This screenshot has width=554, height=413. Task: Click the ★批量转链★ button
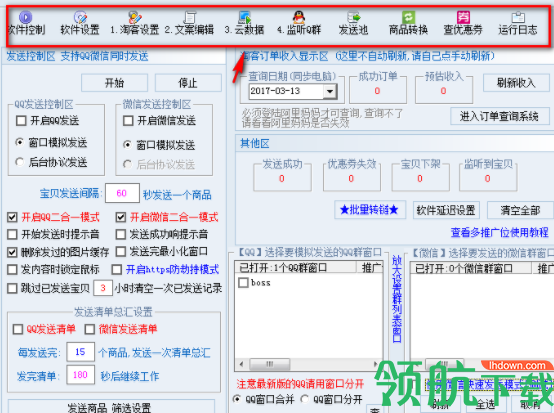(x=370, y=210)
